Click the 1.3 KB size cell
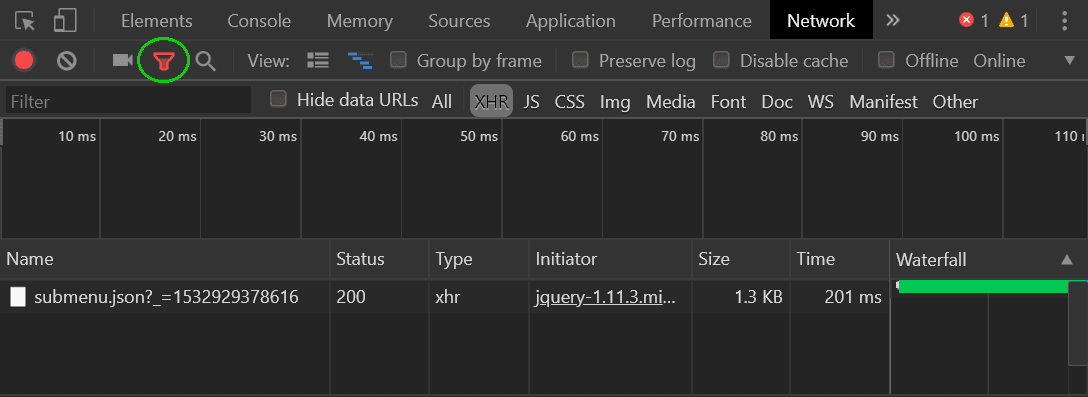 758,298
